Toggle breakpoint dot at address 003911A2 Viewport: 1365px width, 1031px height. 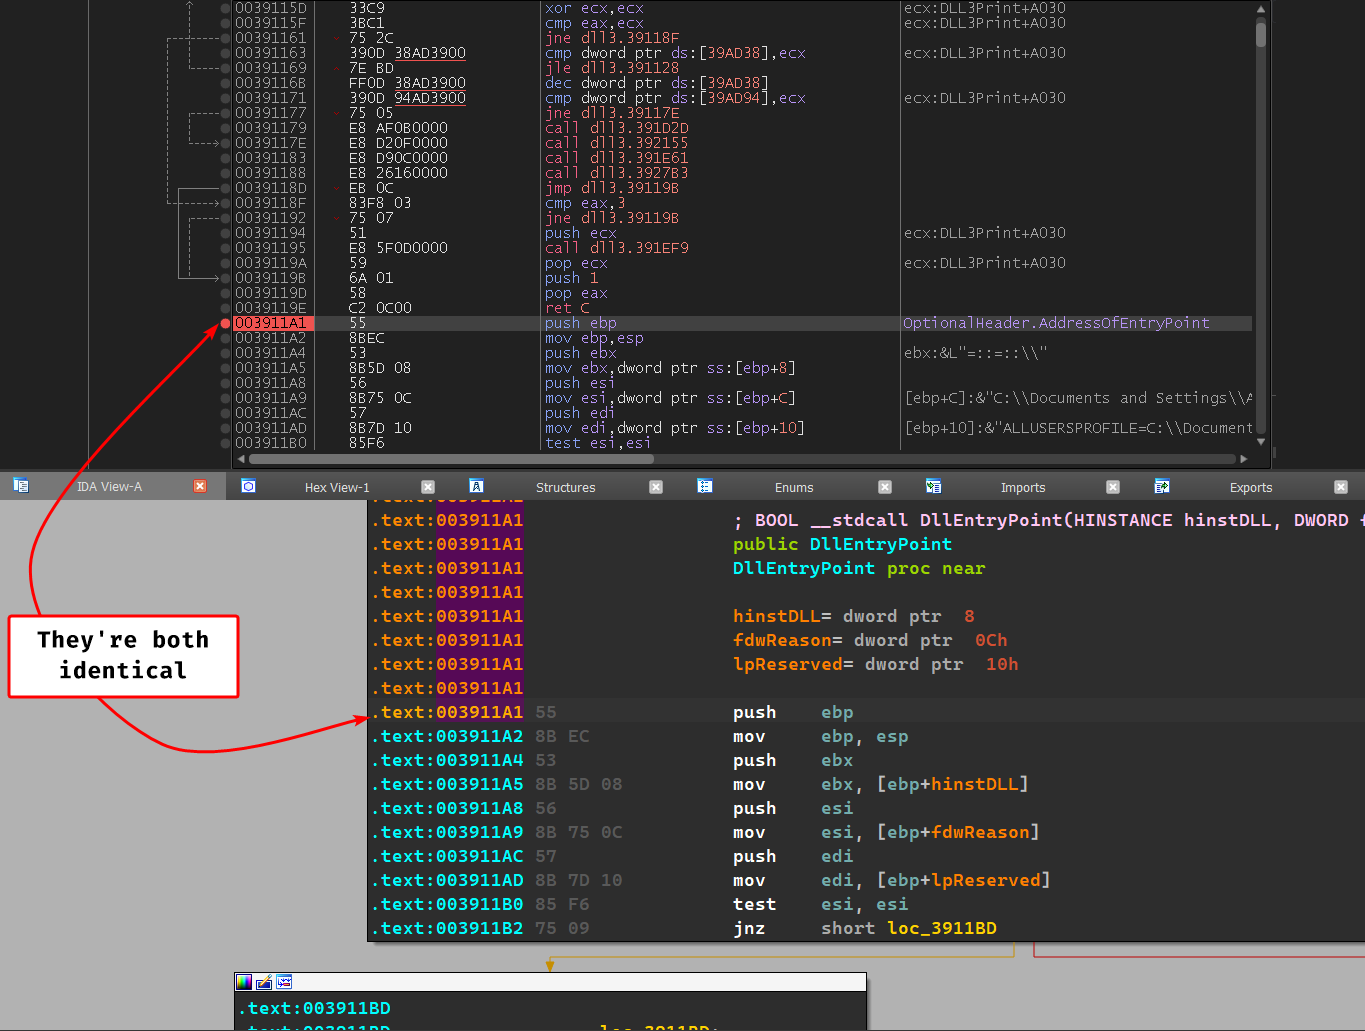(225, 338)
